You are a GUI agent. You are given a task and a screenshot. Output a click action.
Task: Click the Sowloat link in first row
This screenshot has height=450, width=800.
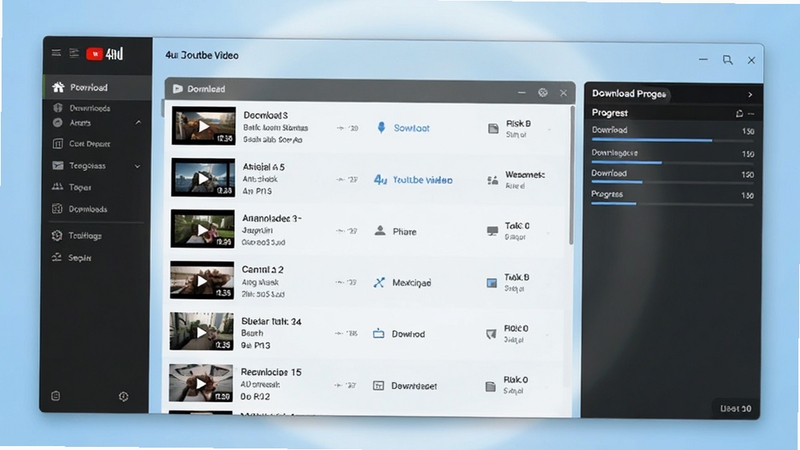point(411,129)
